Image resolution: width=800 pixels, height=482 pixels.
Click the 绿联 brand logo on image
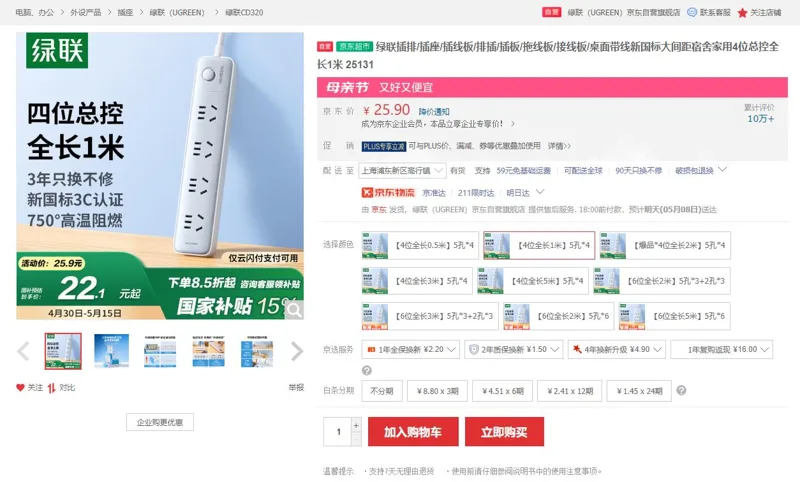(x=57, y=50)
